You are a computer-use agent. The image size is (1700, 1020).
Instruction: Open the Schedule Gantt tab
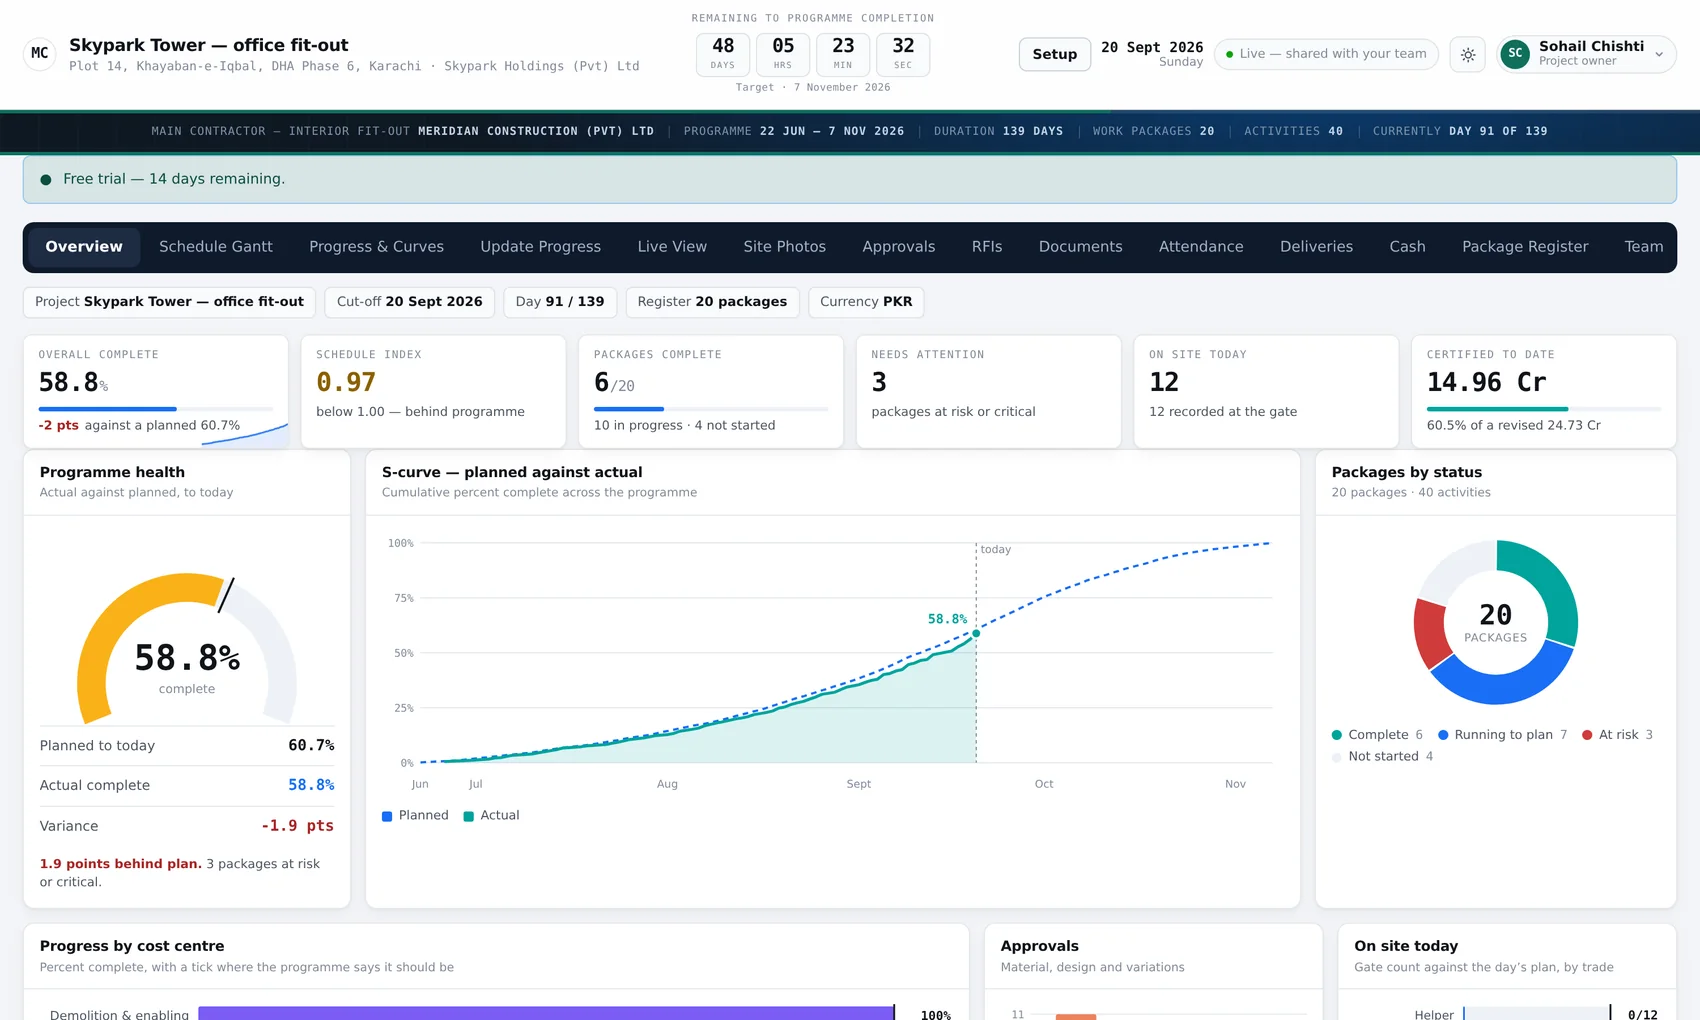tap(216, 247)
